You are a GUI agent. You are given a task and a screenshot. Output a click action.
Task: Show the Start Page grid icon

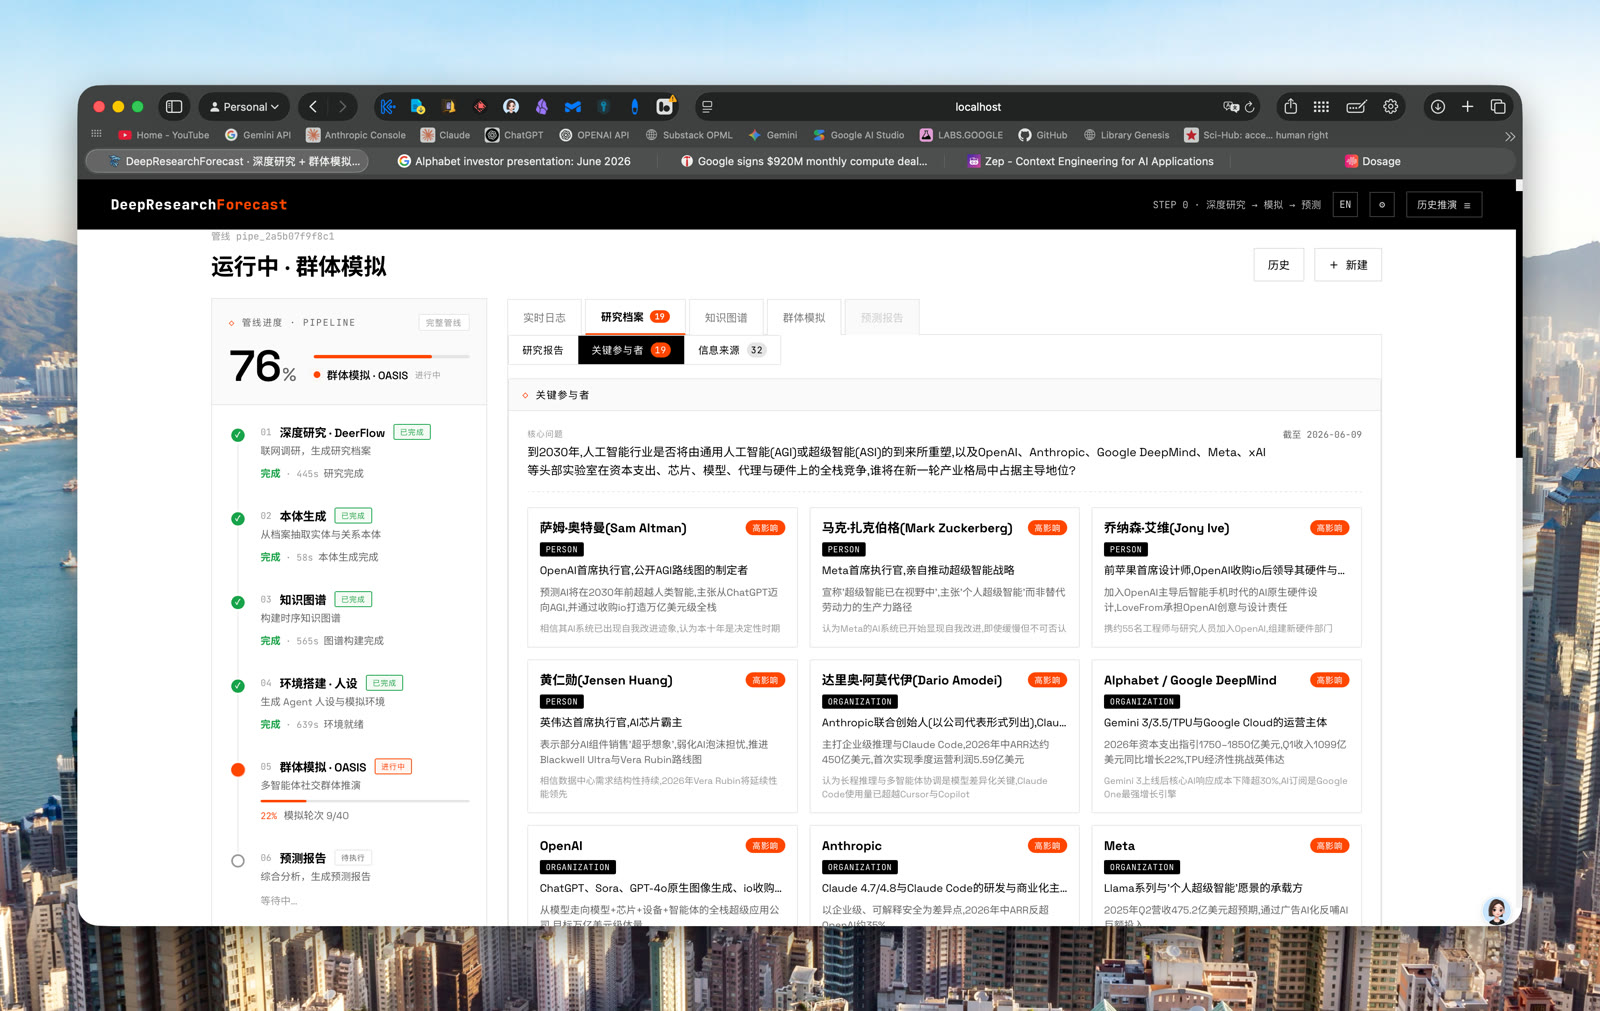[x=1321, y=107]
